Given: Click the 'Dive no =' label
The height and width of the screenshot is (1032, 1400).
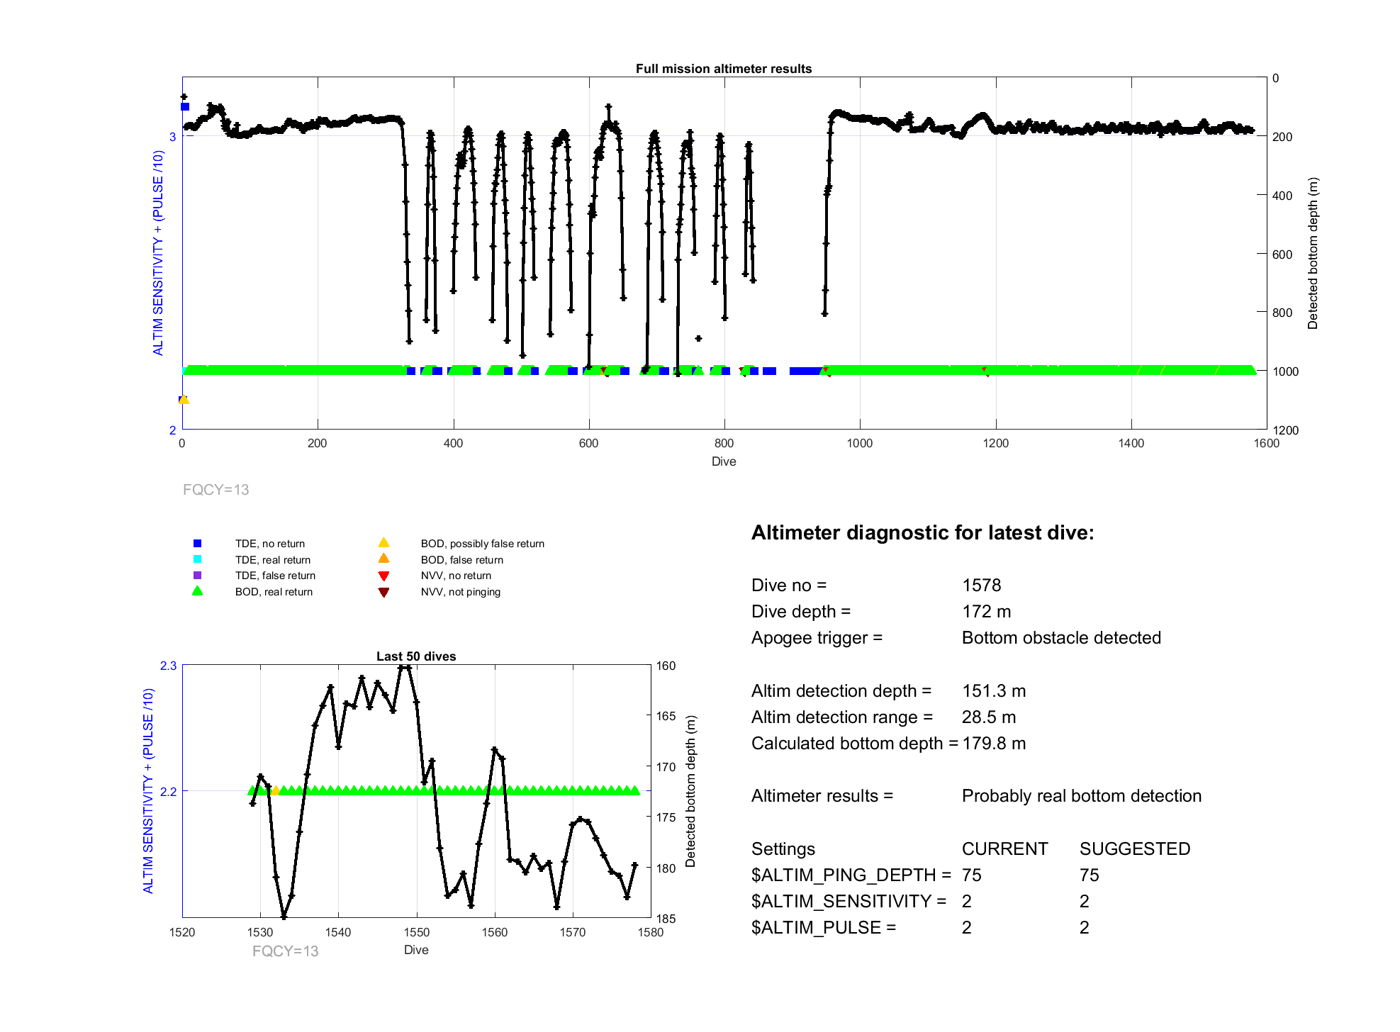Looking at the screenshot, I should (x=789, y=586).
